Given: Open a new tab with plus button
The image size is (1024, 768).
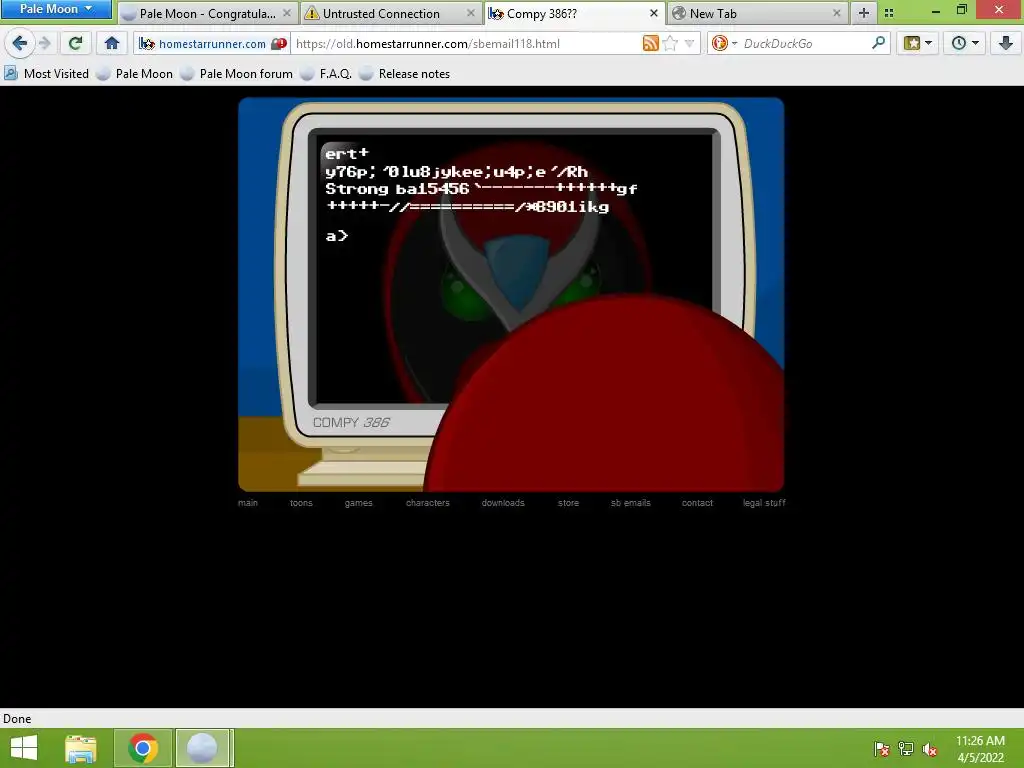Looking at the screenshot, I should [863, 13].
